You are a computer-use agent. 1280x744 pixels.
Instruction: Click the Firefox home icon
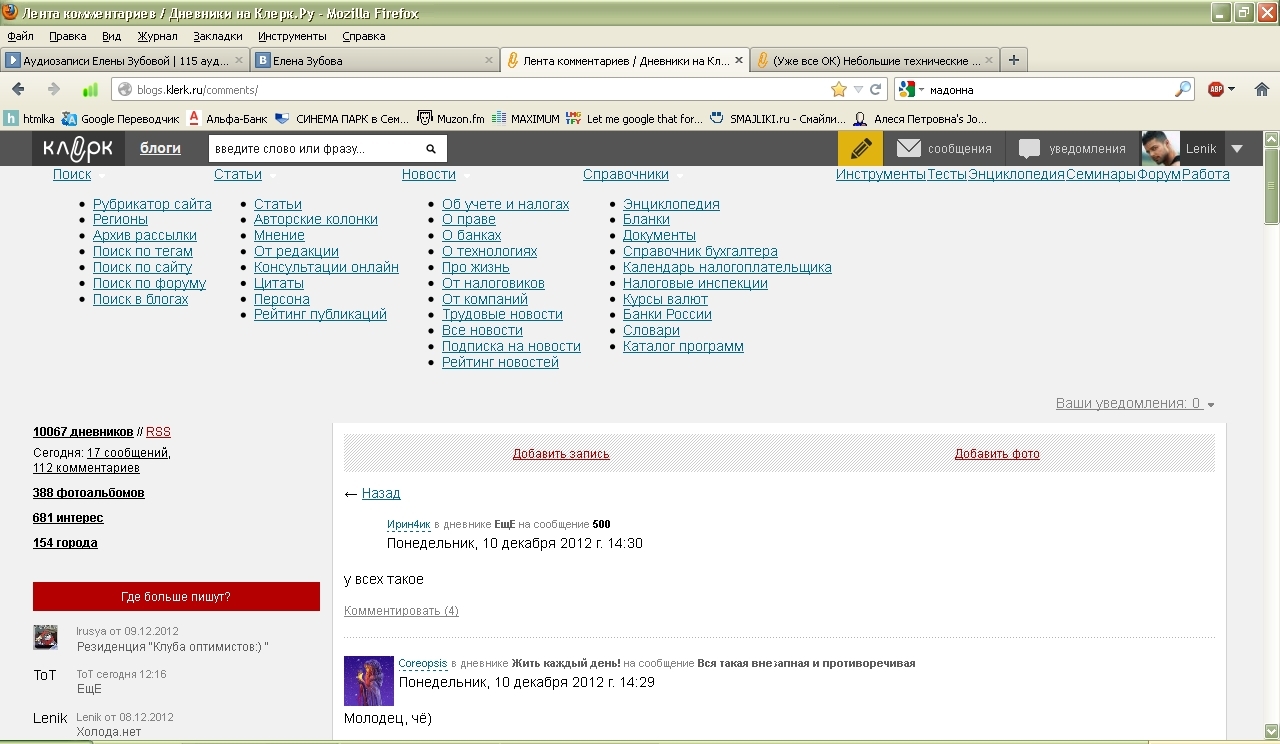1262,89
